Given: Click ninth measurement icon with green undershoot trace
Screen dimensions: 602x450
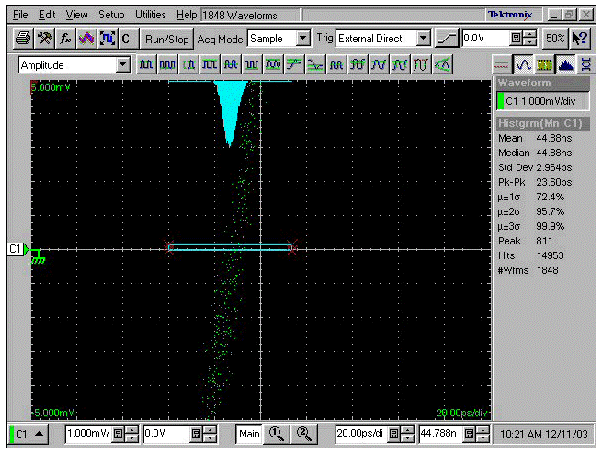Looking at the screenshot, I should pyautogui.click(x=315, y=65).
